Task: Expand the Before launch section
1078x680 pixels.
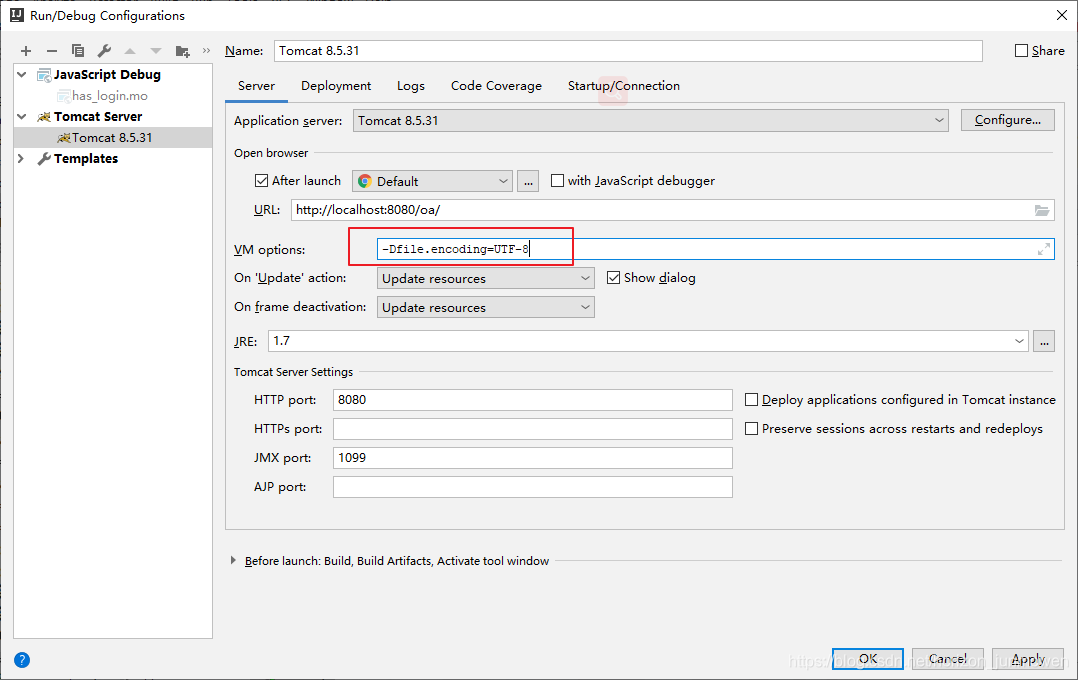Action: 233,560
